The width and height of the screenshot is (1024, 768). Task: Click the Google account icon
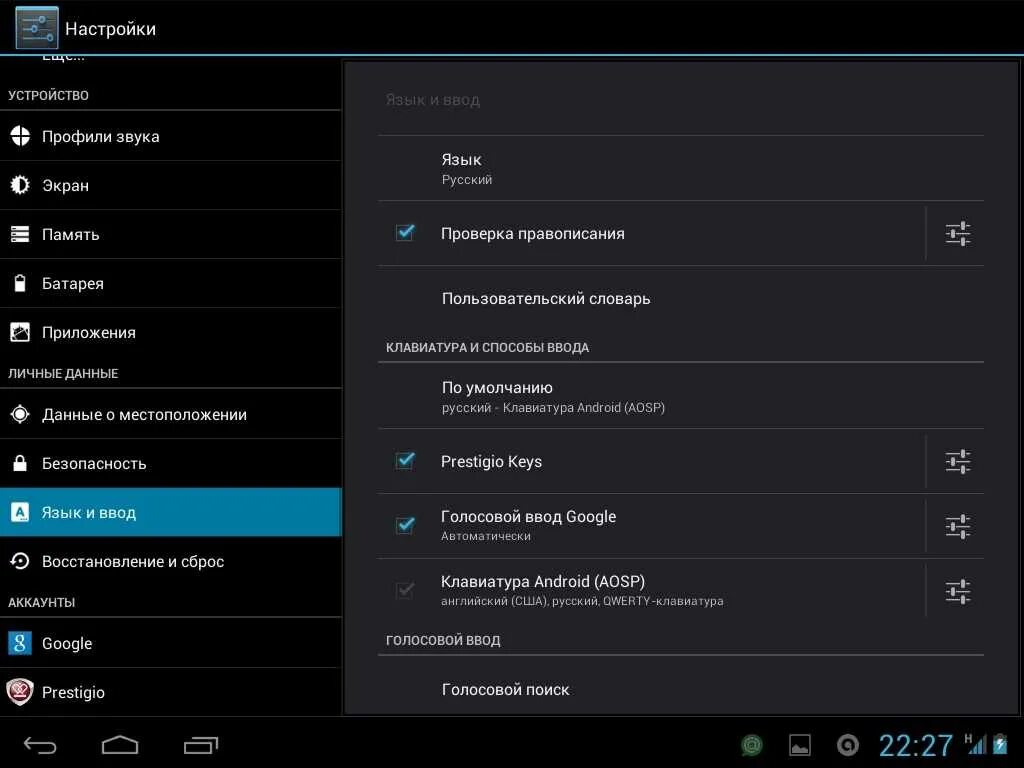point(20,643)
